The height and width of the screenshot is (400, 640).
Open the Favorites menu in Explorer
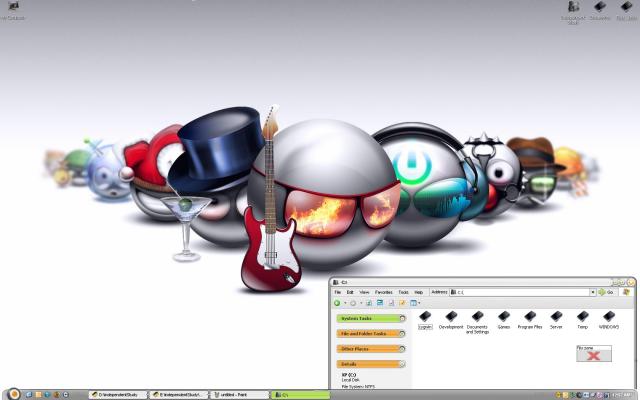[x=384, y=292]
